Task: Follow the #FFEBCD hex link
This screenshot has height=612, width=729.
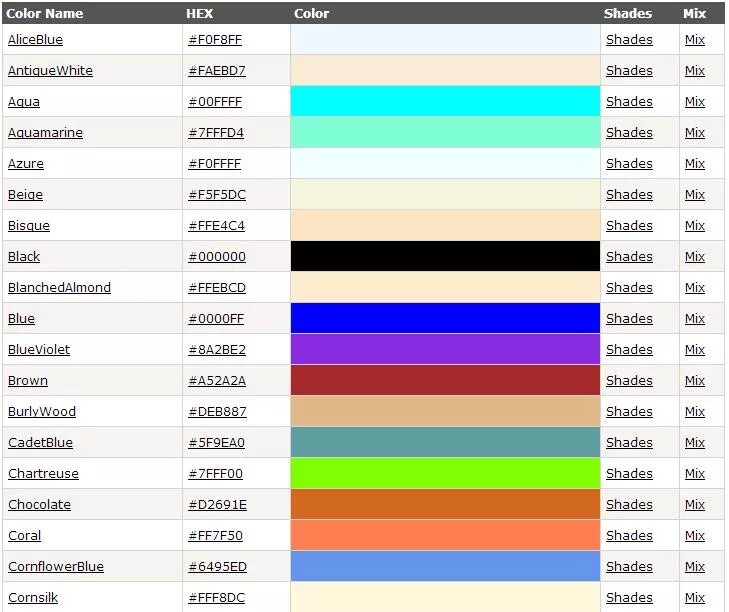Action: click(217, 287)
